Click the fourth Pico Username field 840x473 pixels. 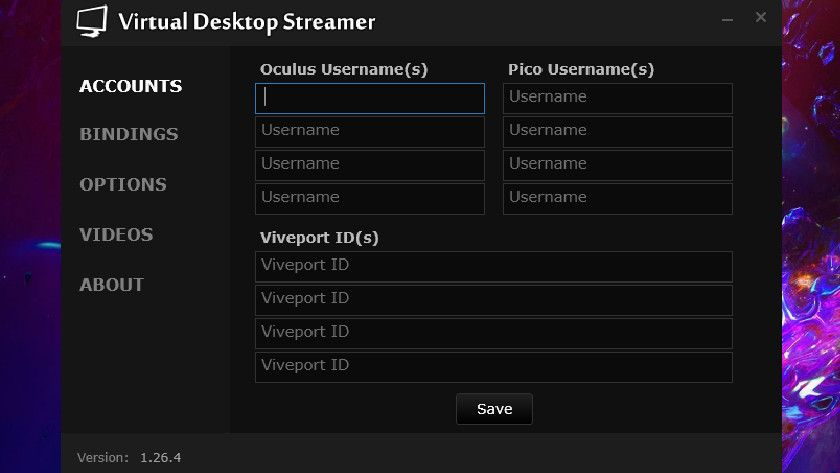pyautogui.click(x=617, y=198)
